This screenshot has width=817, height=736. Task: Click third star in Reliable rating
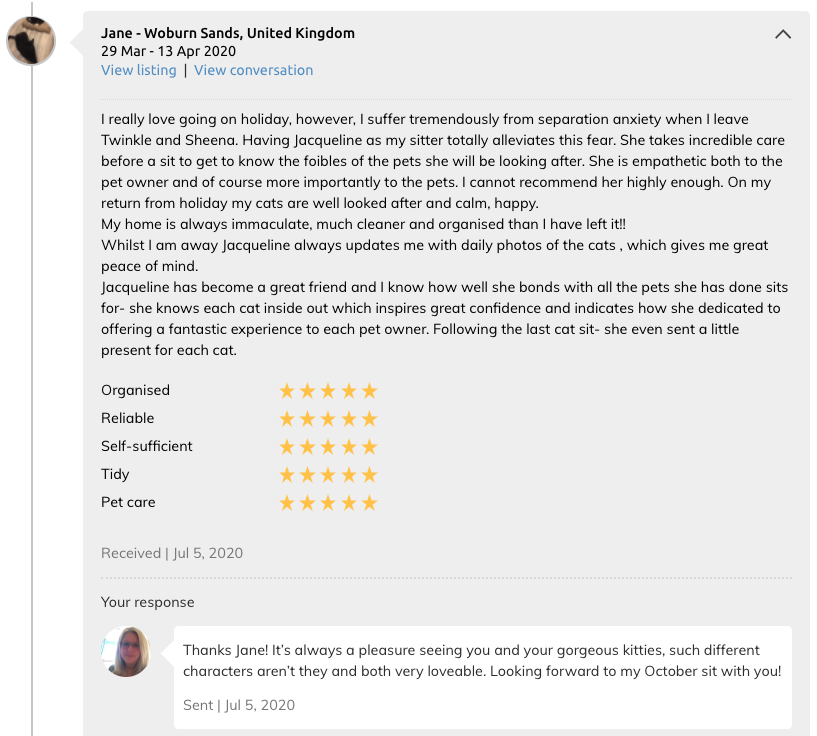point(328,419)
